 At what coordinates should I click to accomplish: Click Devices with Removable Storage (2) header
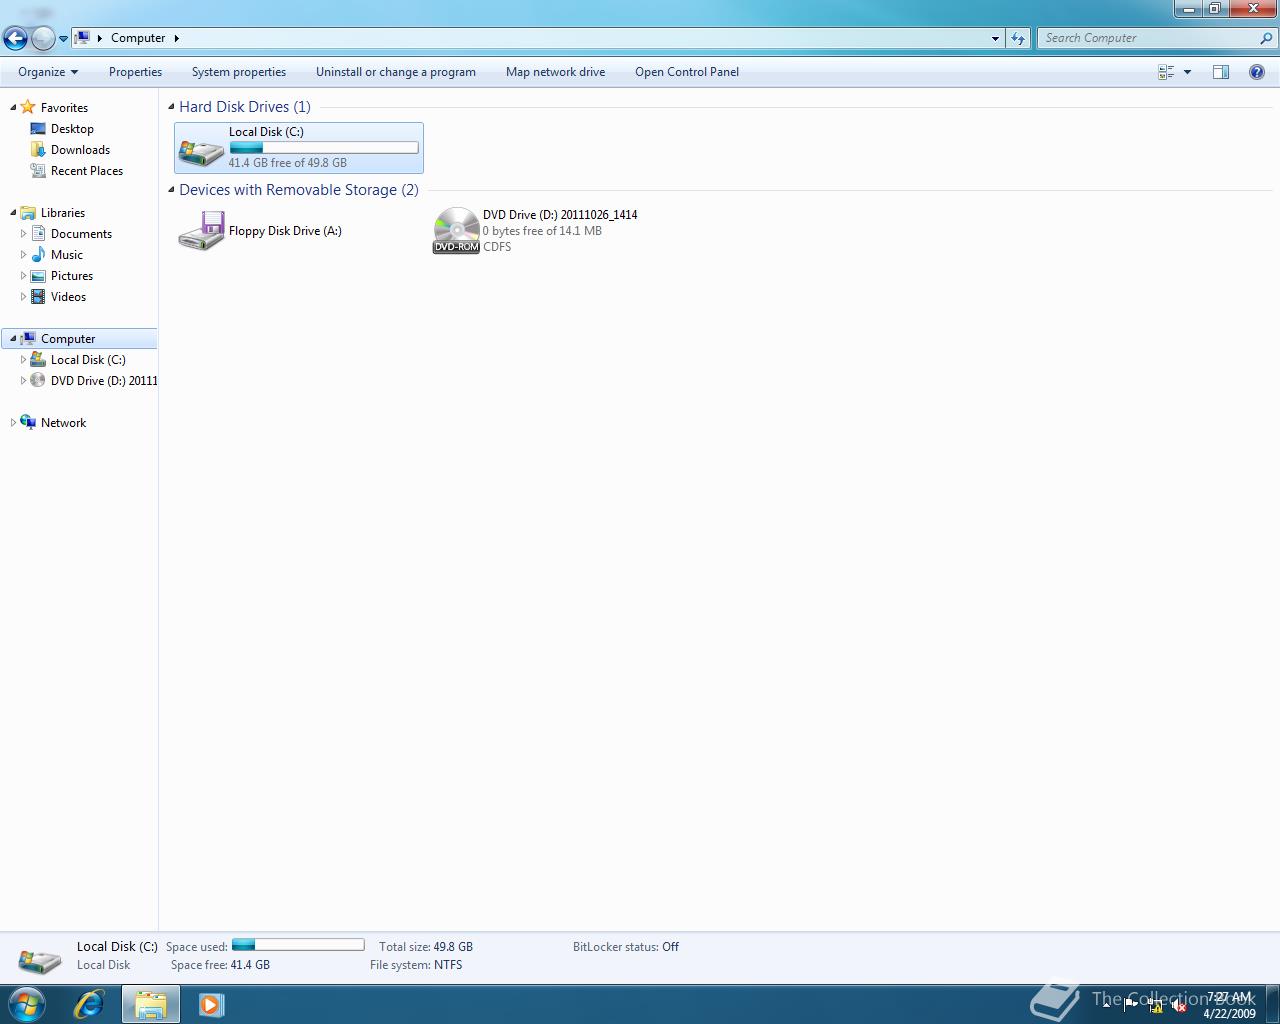pyautogui.click(x=299, y=190)
